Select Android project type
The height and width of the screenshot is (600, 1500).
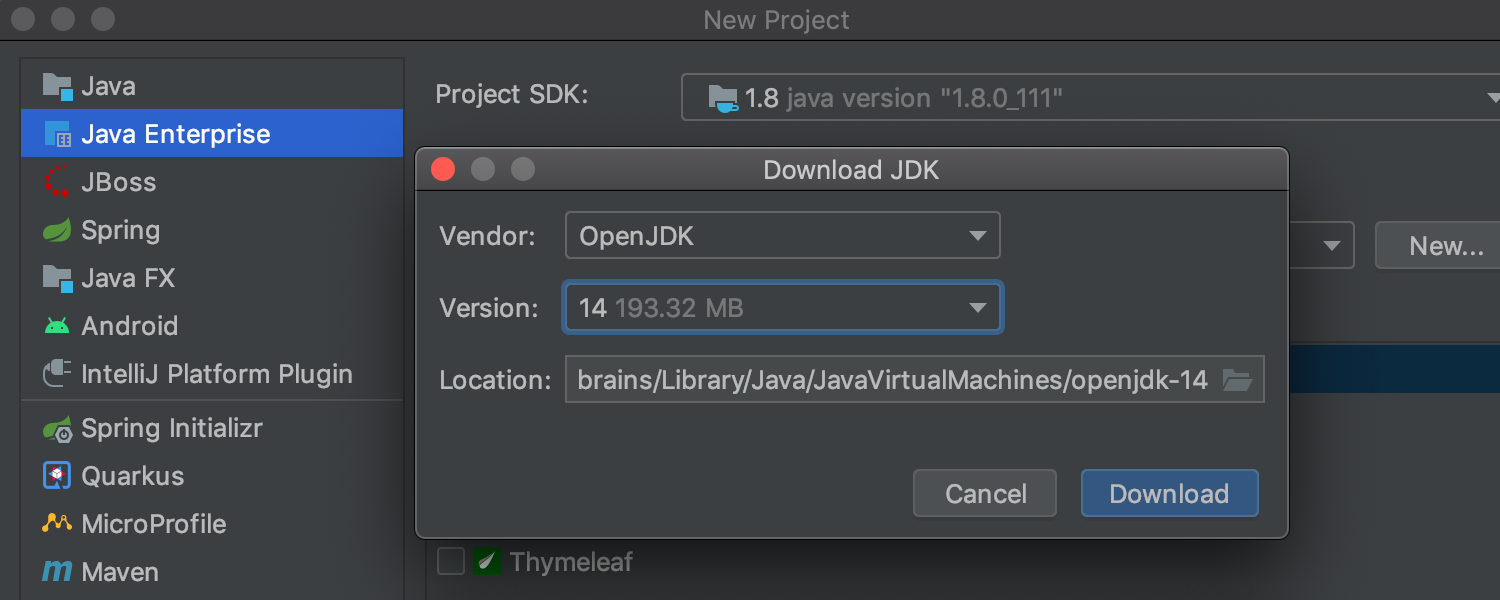click(212, 326)
